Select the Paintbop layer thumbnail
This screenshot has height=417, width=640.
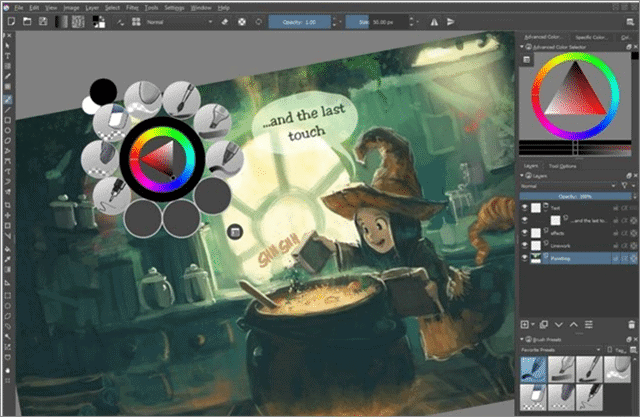pyautogui.click(x=536, y=258)
